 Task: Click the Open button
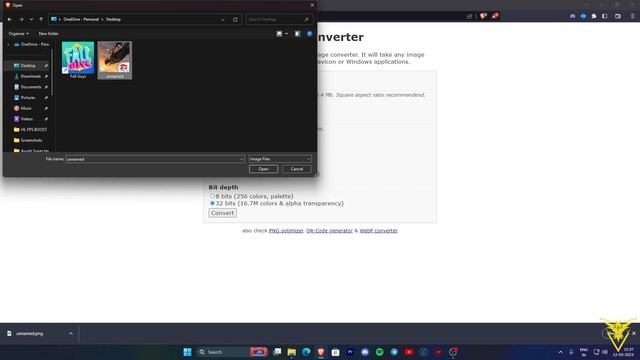(x=263, y=169)
